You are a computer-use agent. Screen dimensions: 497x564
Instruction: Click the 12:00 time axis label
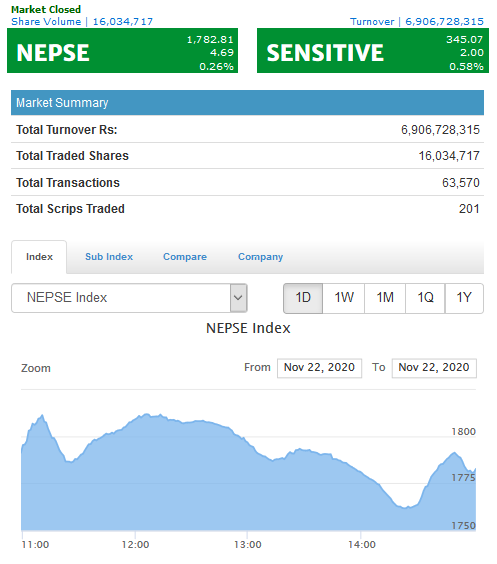click(135, 545)
